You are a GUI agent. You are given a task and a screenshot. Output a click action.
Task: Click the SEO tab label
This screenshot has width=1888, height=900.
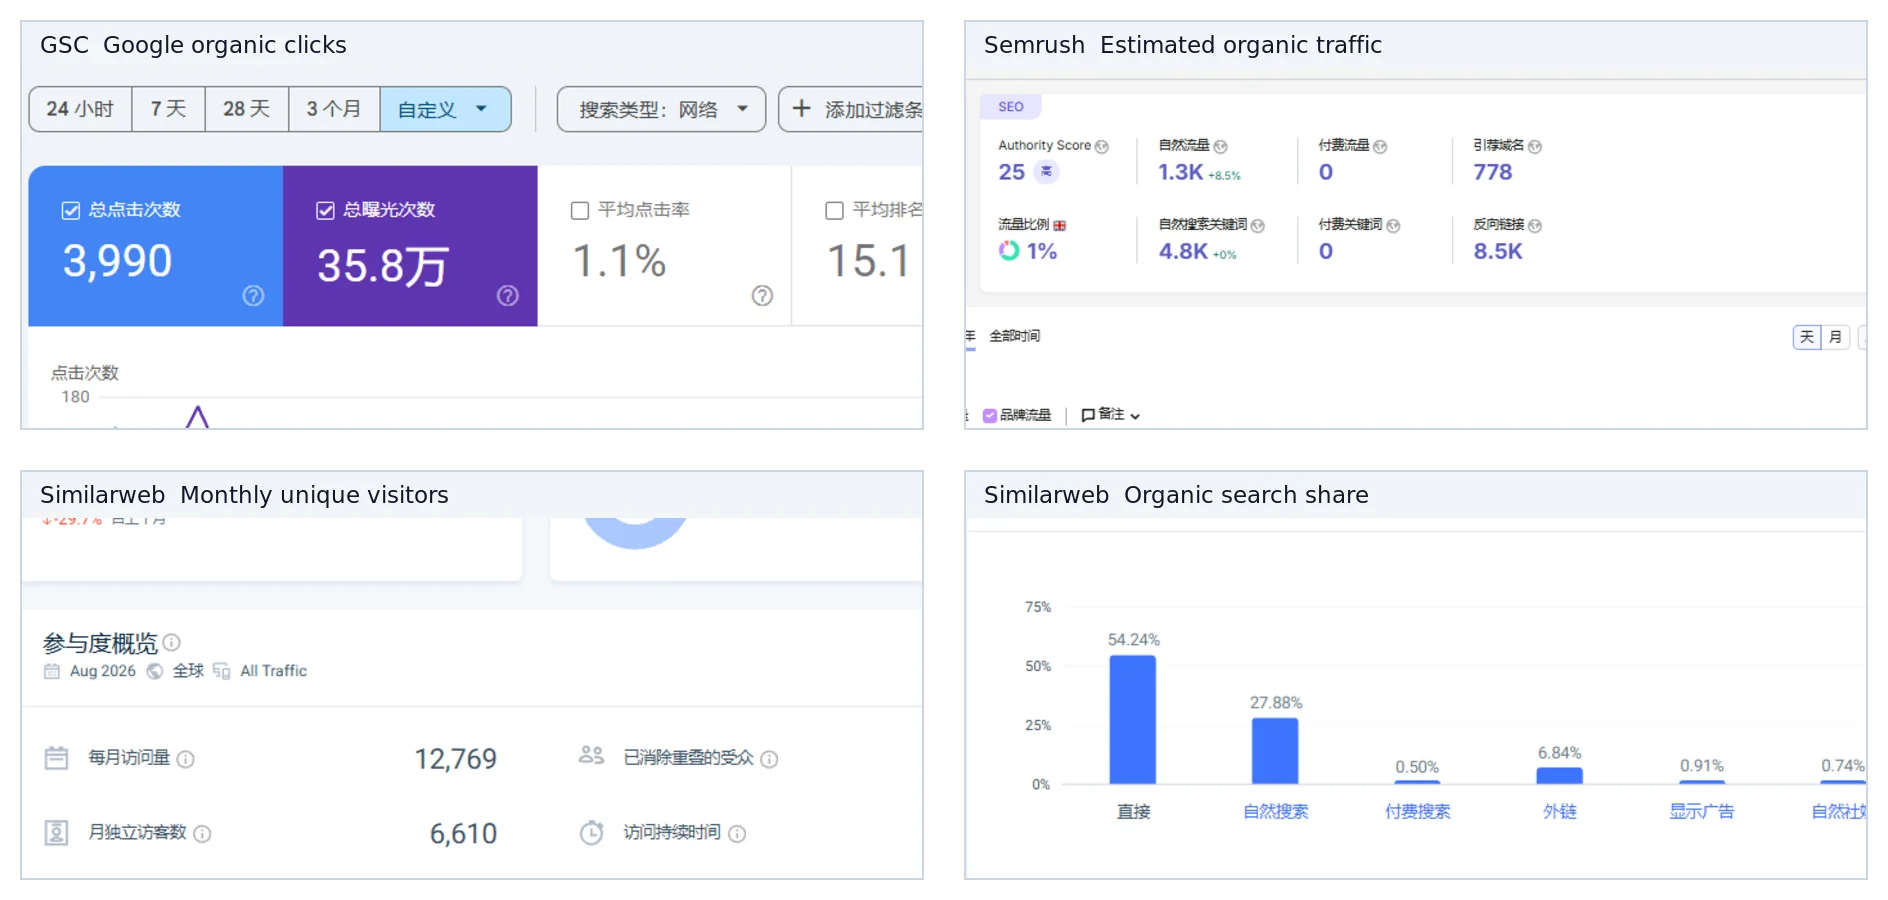tap(1011, 106)
